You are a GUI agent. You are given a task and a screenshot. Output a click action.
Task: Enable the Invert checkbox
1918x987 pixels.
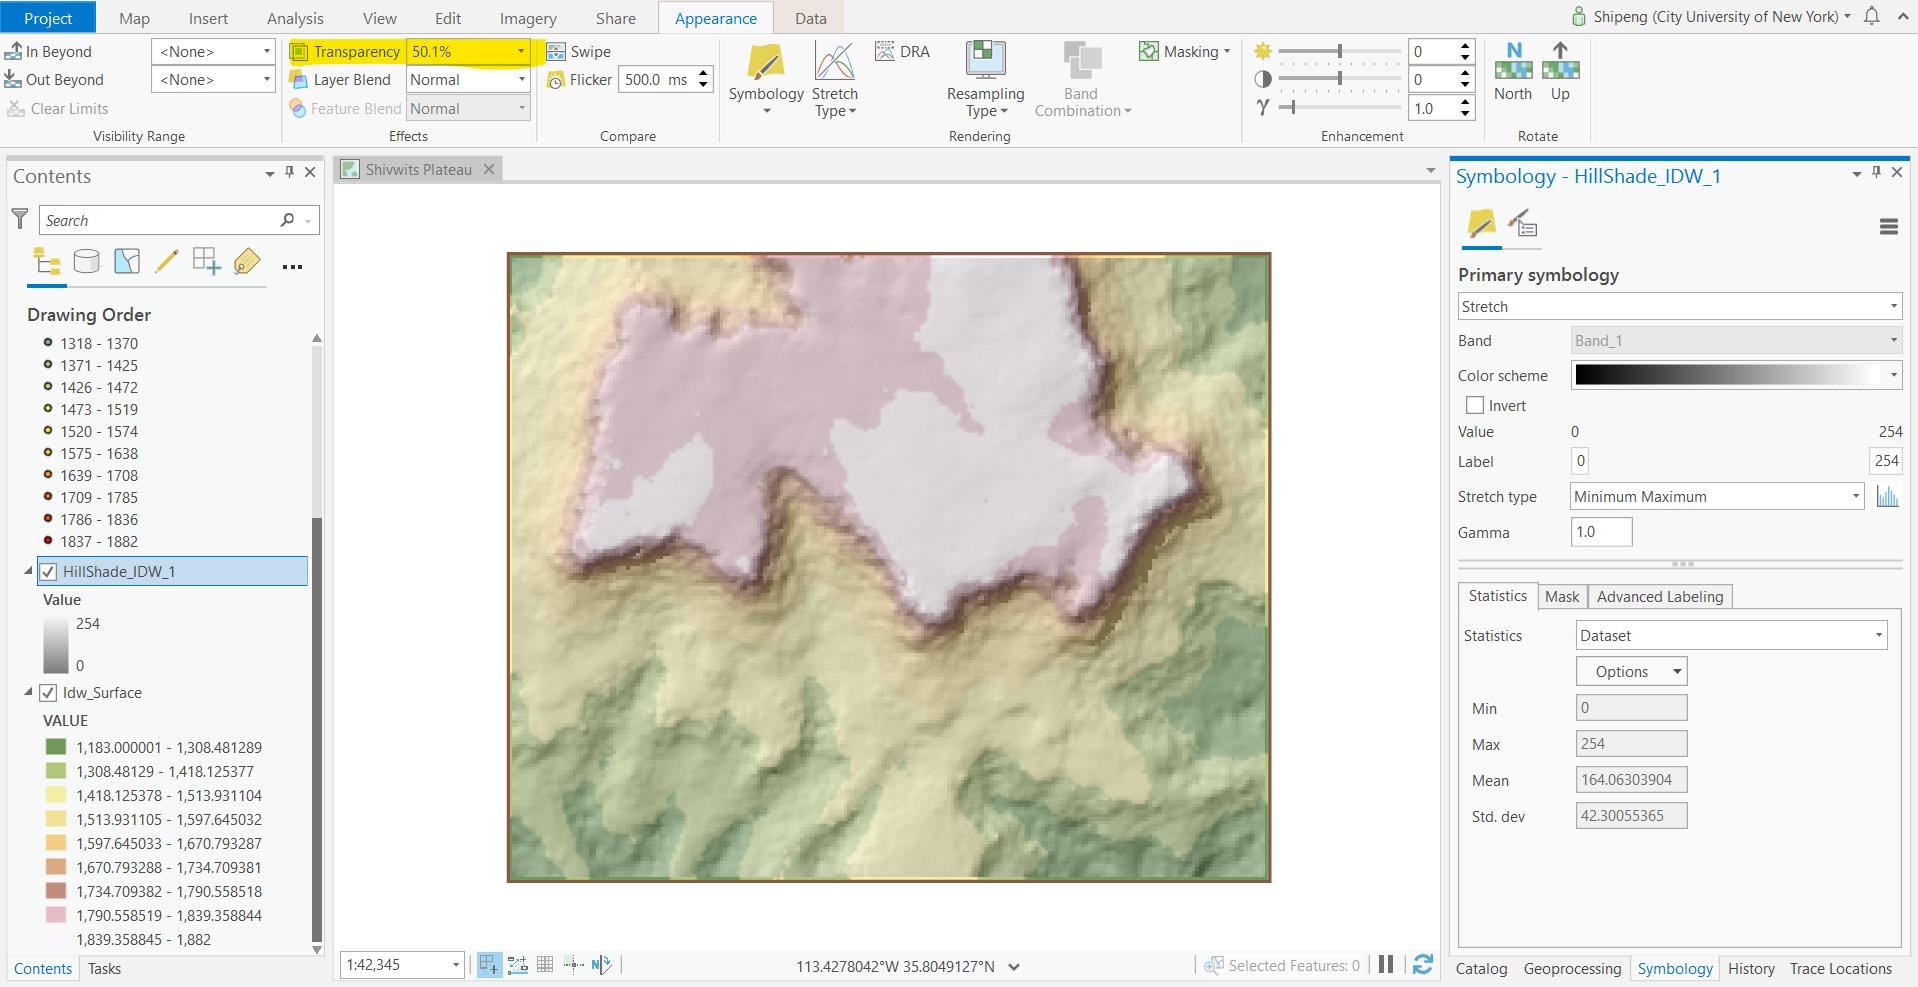(1475, 406)
